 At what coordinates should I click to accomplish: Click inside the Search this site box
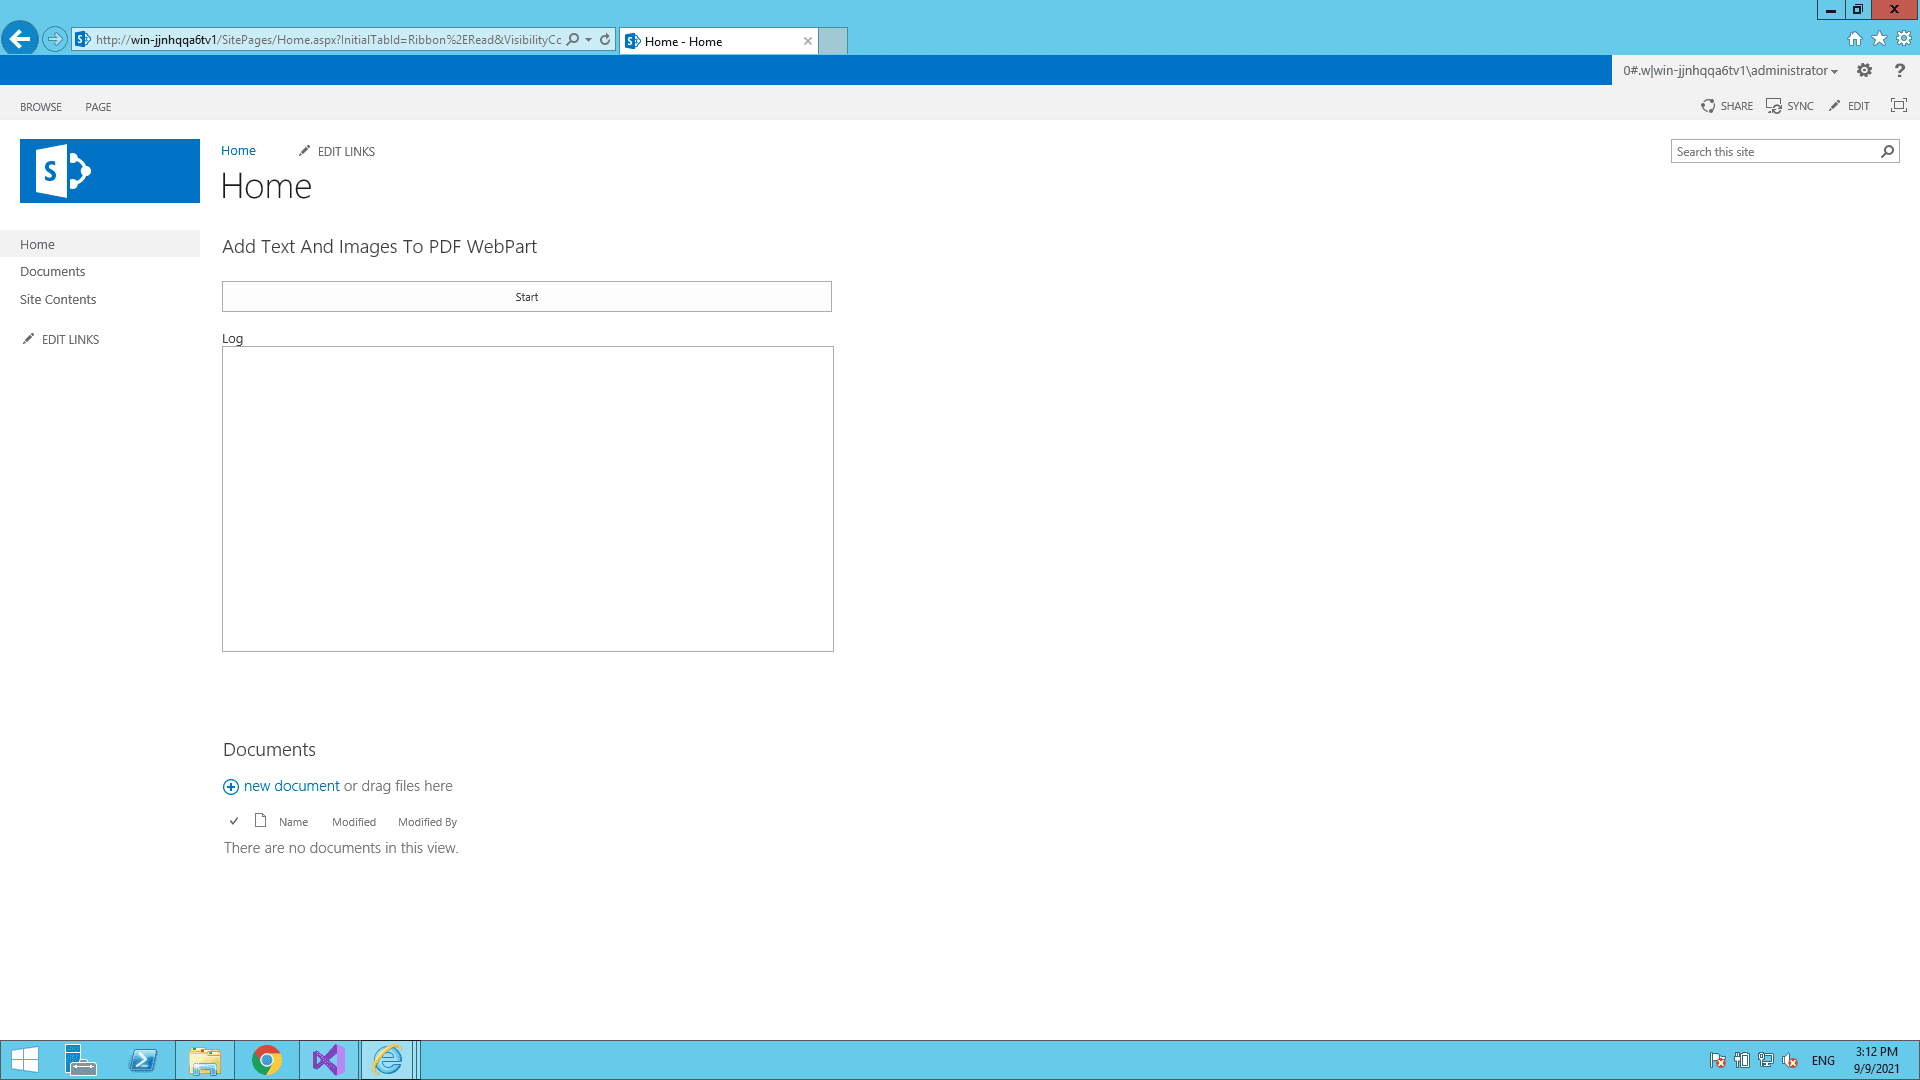tap(1772, 152)
